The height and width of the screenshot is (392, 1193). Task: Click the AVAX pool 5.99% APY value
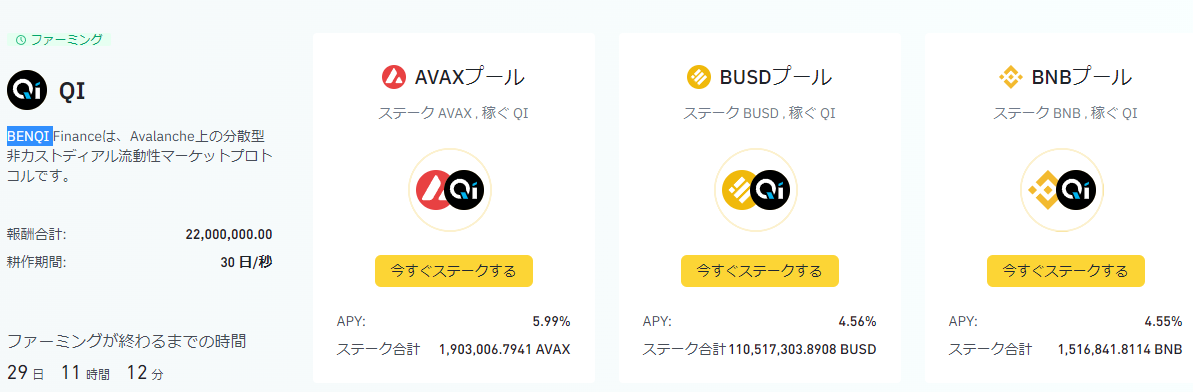tap(551, 321)
